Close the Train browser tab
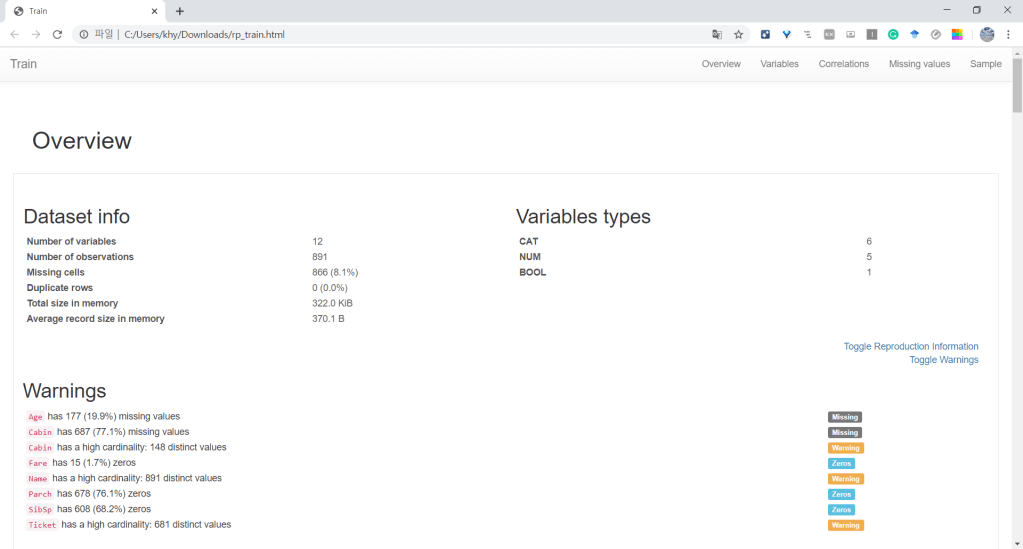The width and height of the screenshot is (1023, 549). pyautogui.click(x=155, y=11)
